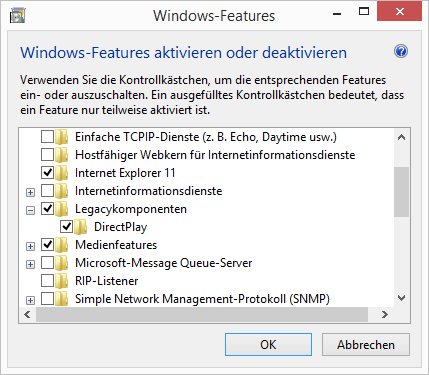Uncheck the DirectPlay checkbox
The height and width of the screenshot is (375, 429).
(66, 227)
